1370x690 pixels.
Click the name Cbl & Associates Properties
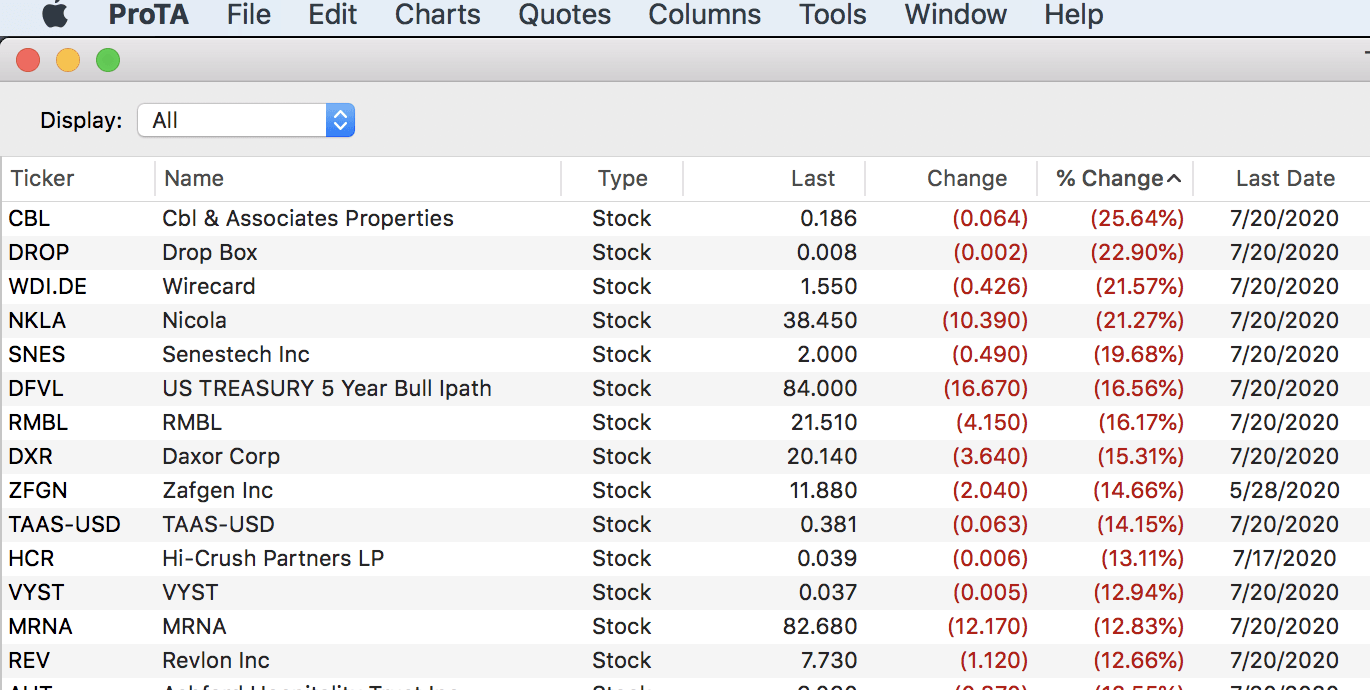tap(308, 218)
